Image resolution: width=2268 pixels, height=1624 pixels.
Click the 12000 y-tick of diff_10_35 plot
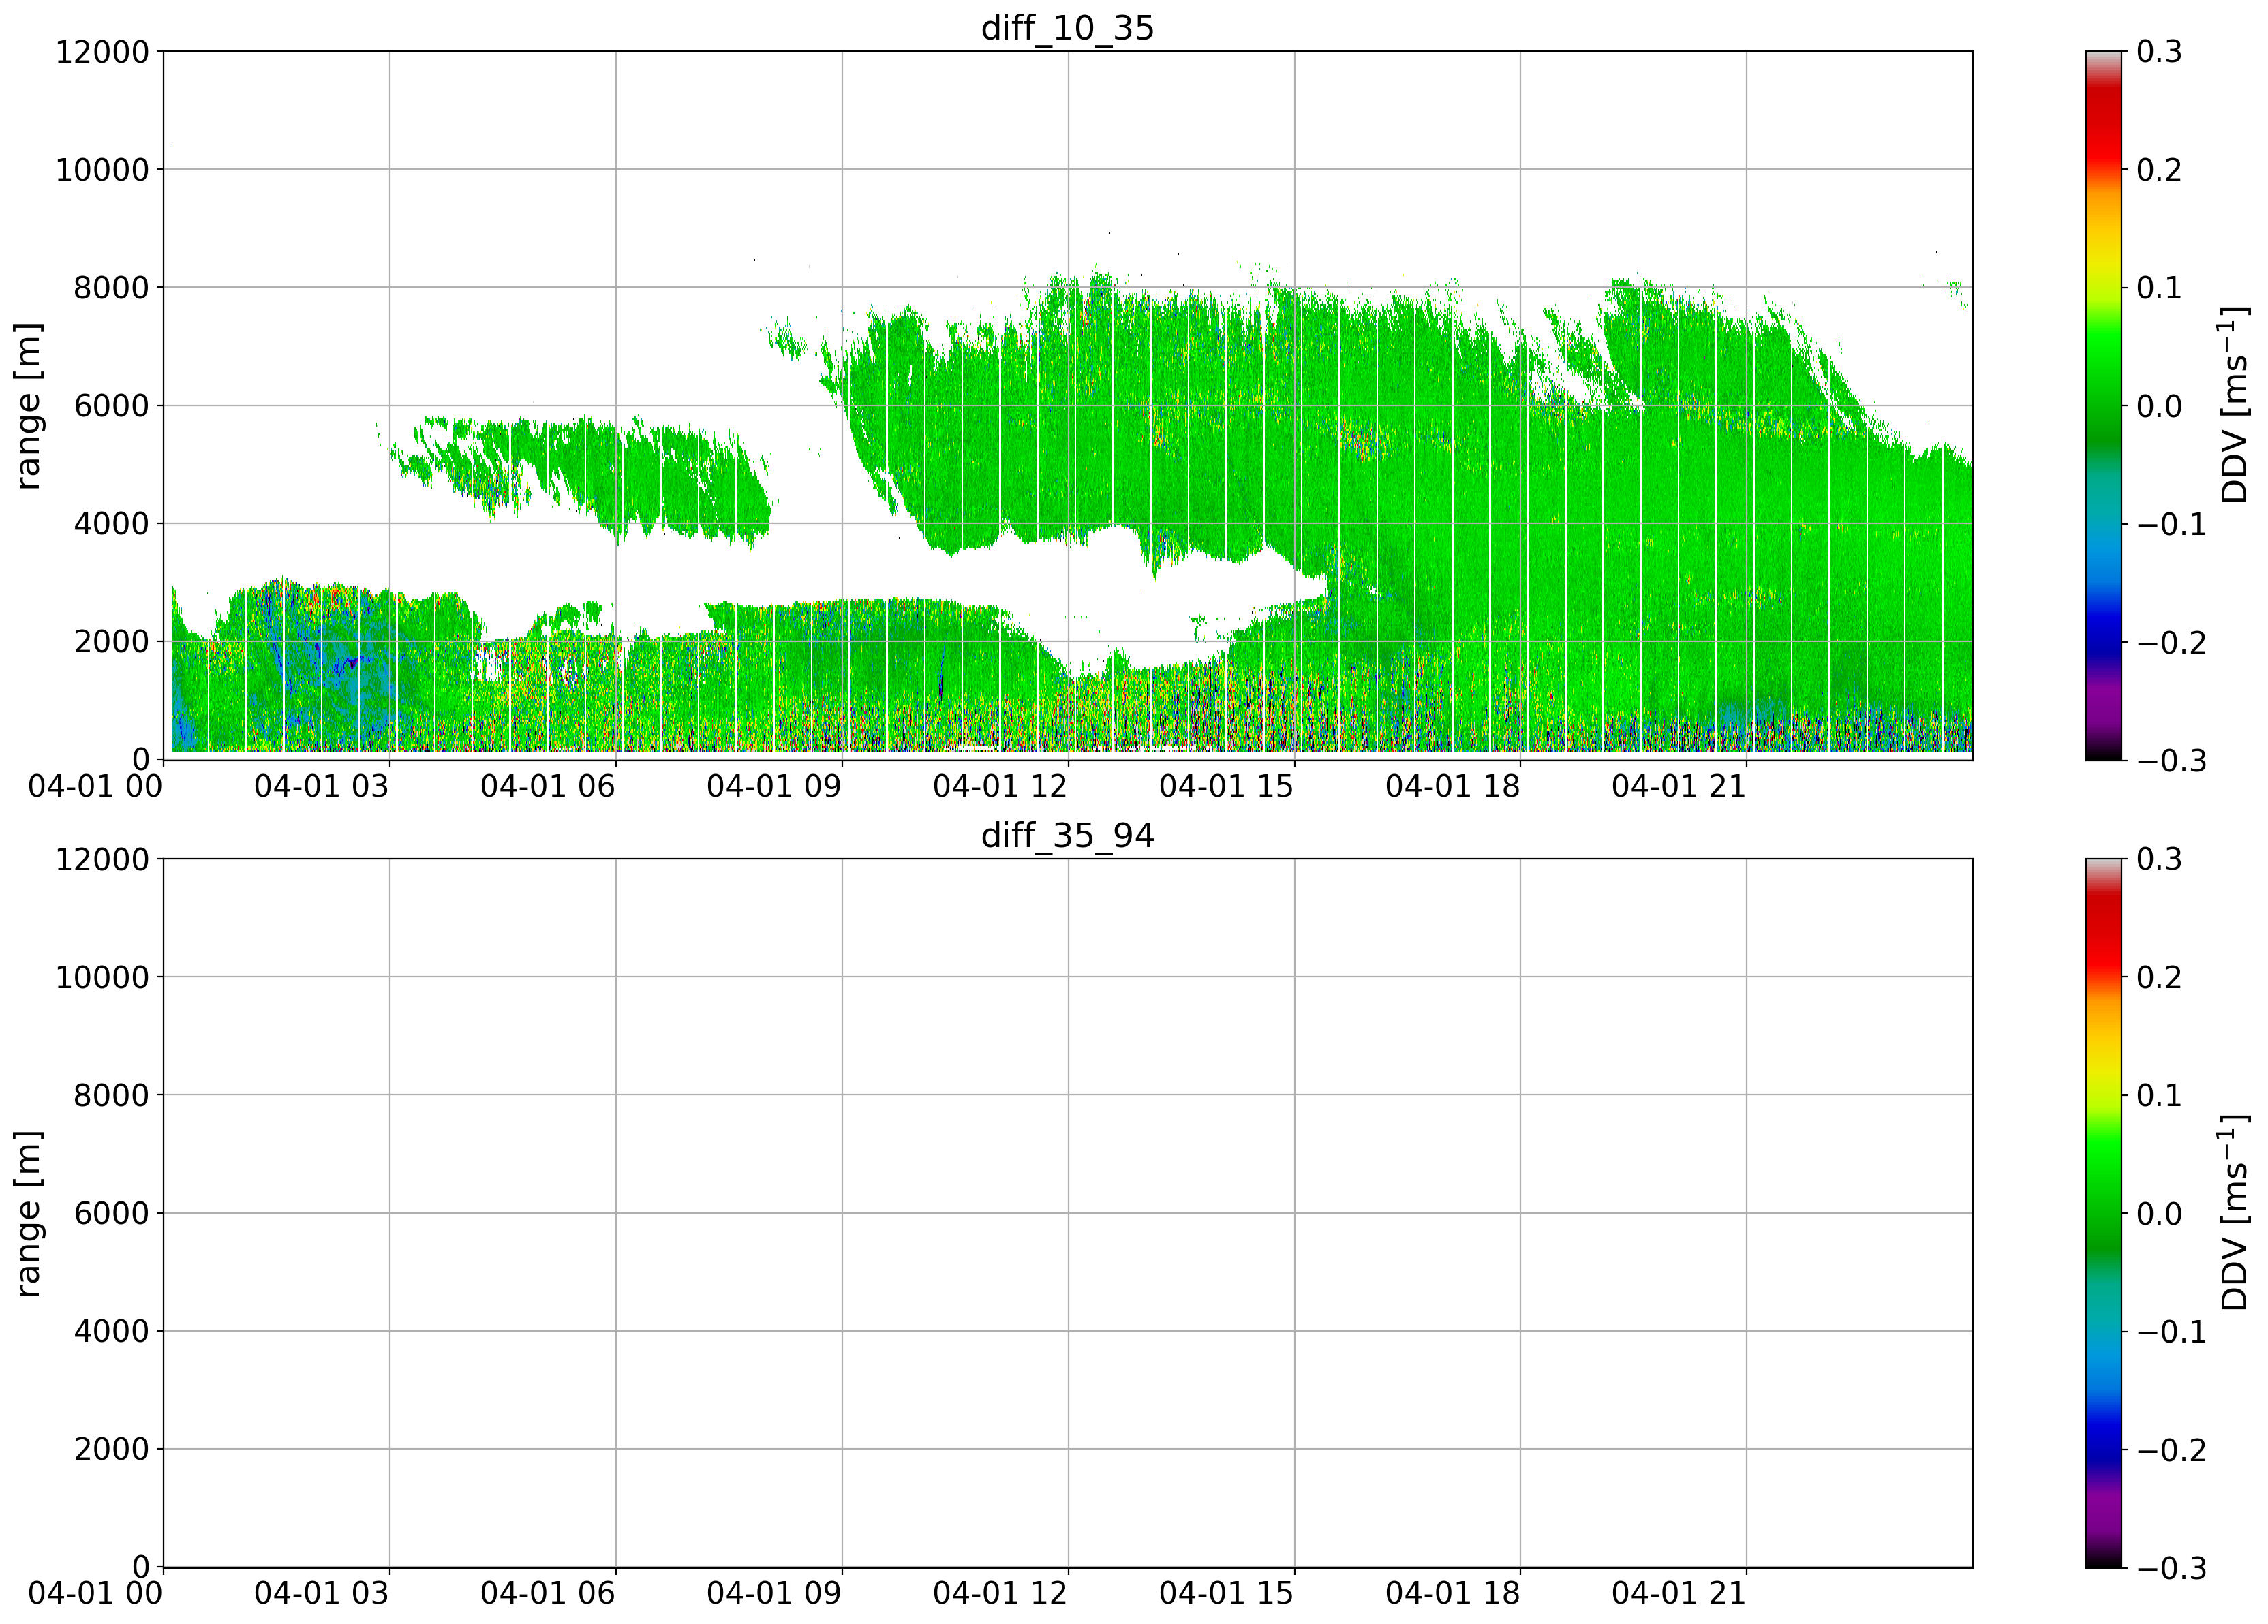[102, 52]
